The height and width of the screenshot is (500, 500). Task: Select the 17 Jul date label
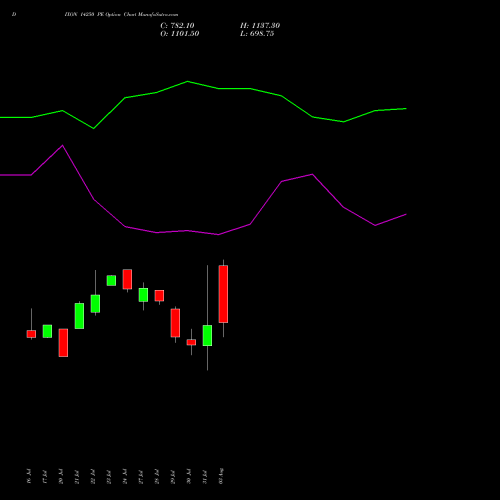(x=45, y=476)
